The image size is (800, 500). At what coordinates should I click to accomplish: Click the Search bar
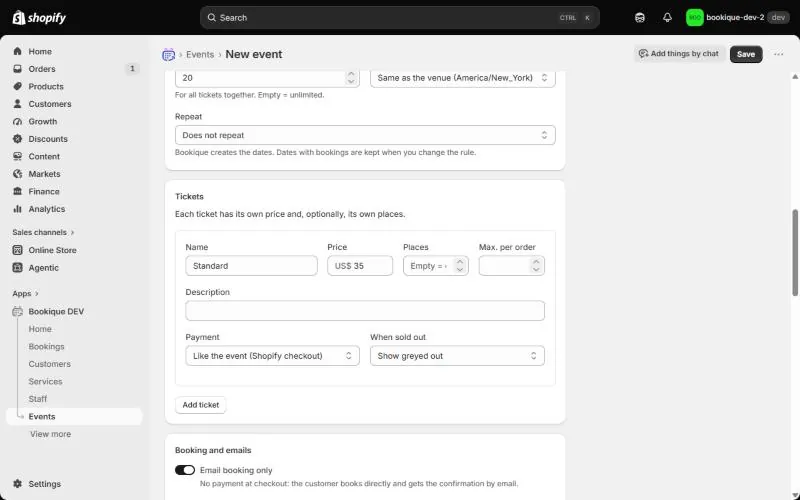tap(400, 18)
